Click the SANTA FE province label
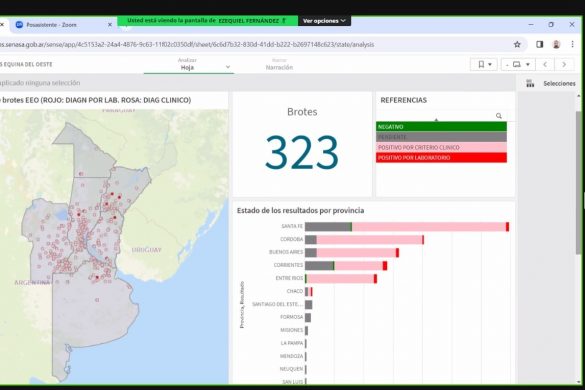Viewport: 585px width, 390px height. tap(292, 227)
